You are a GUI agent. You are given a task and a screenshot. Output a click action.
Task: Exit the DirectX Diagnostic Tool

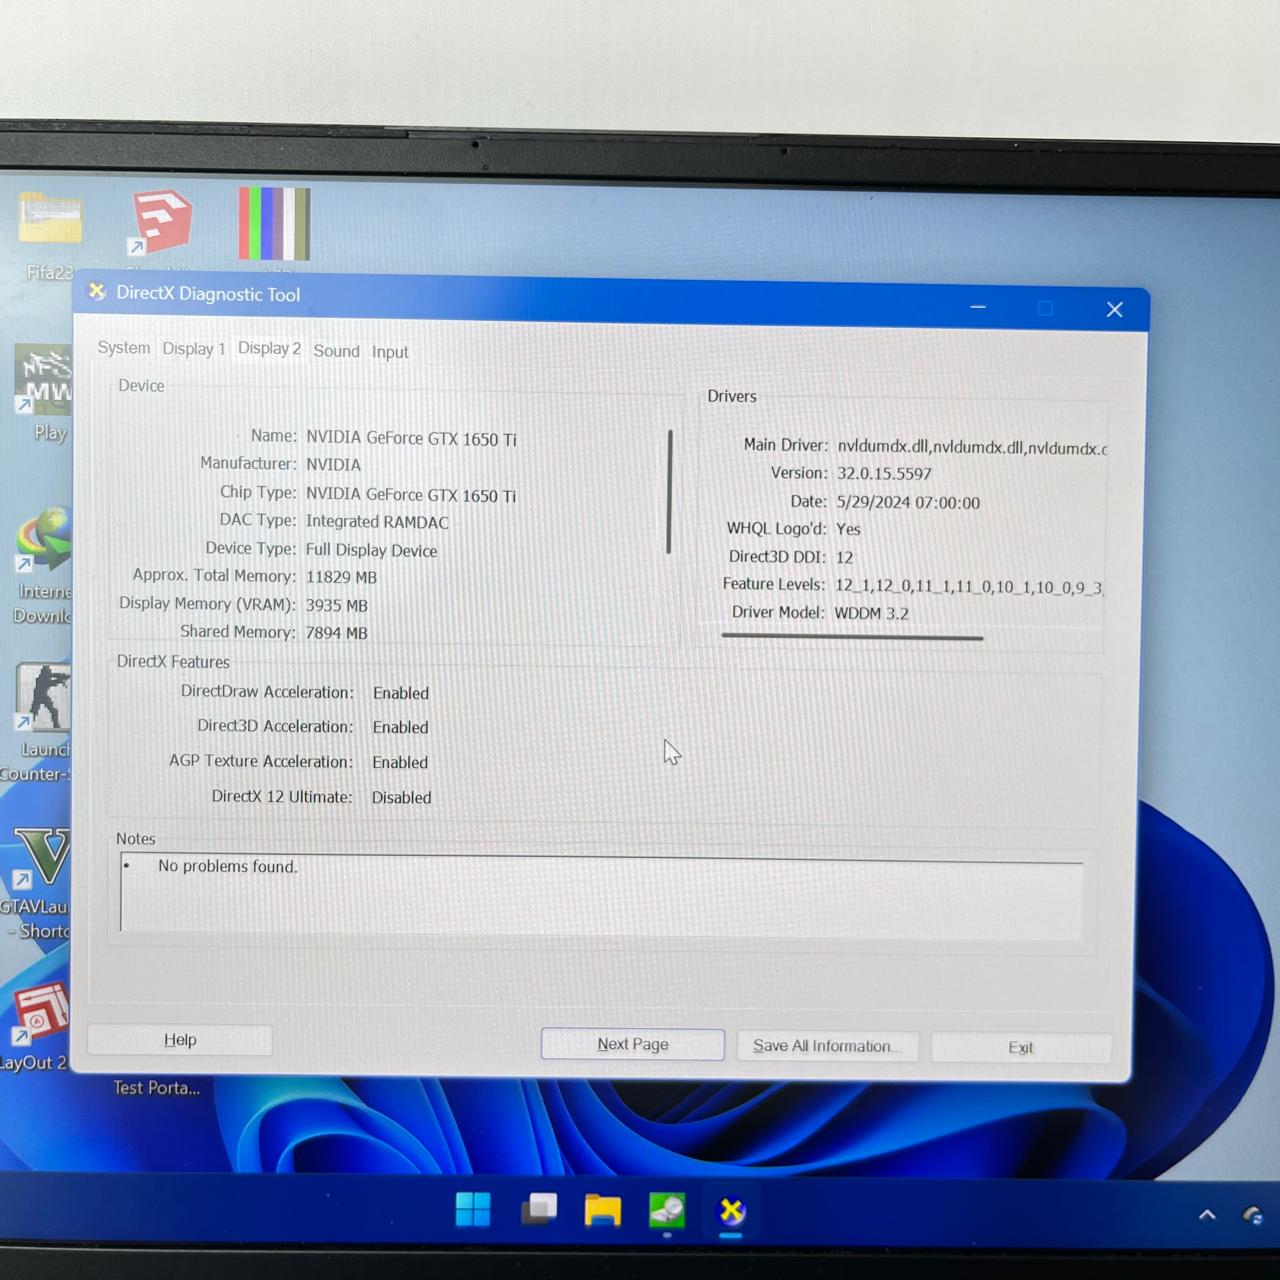[x=1021, y=1047]
